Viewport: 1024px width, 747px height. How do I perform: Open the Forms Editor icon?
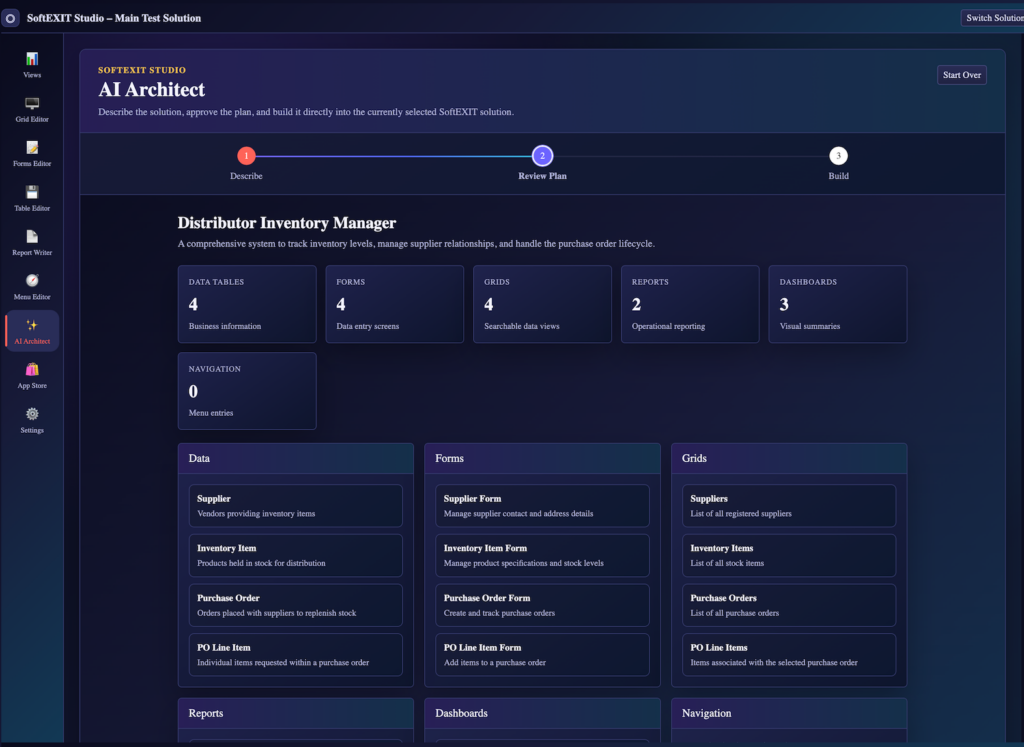(x=32, y=148)
